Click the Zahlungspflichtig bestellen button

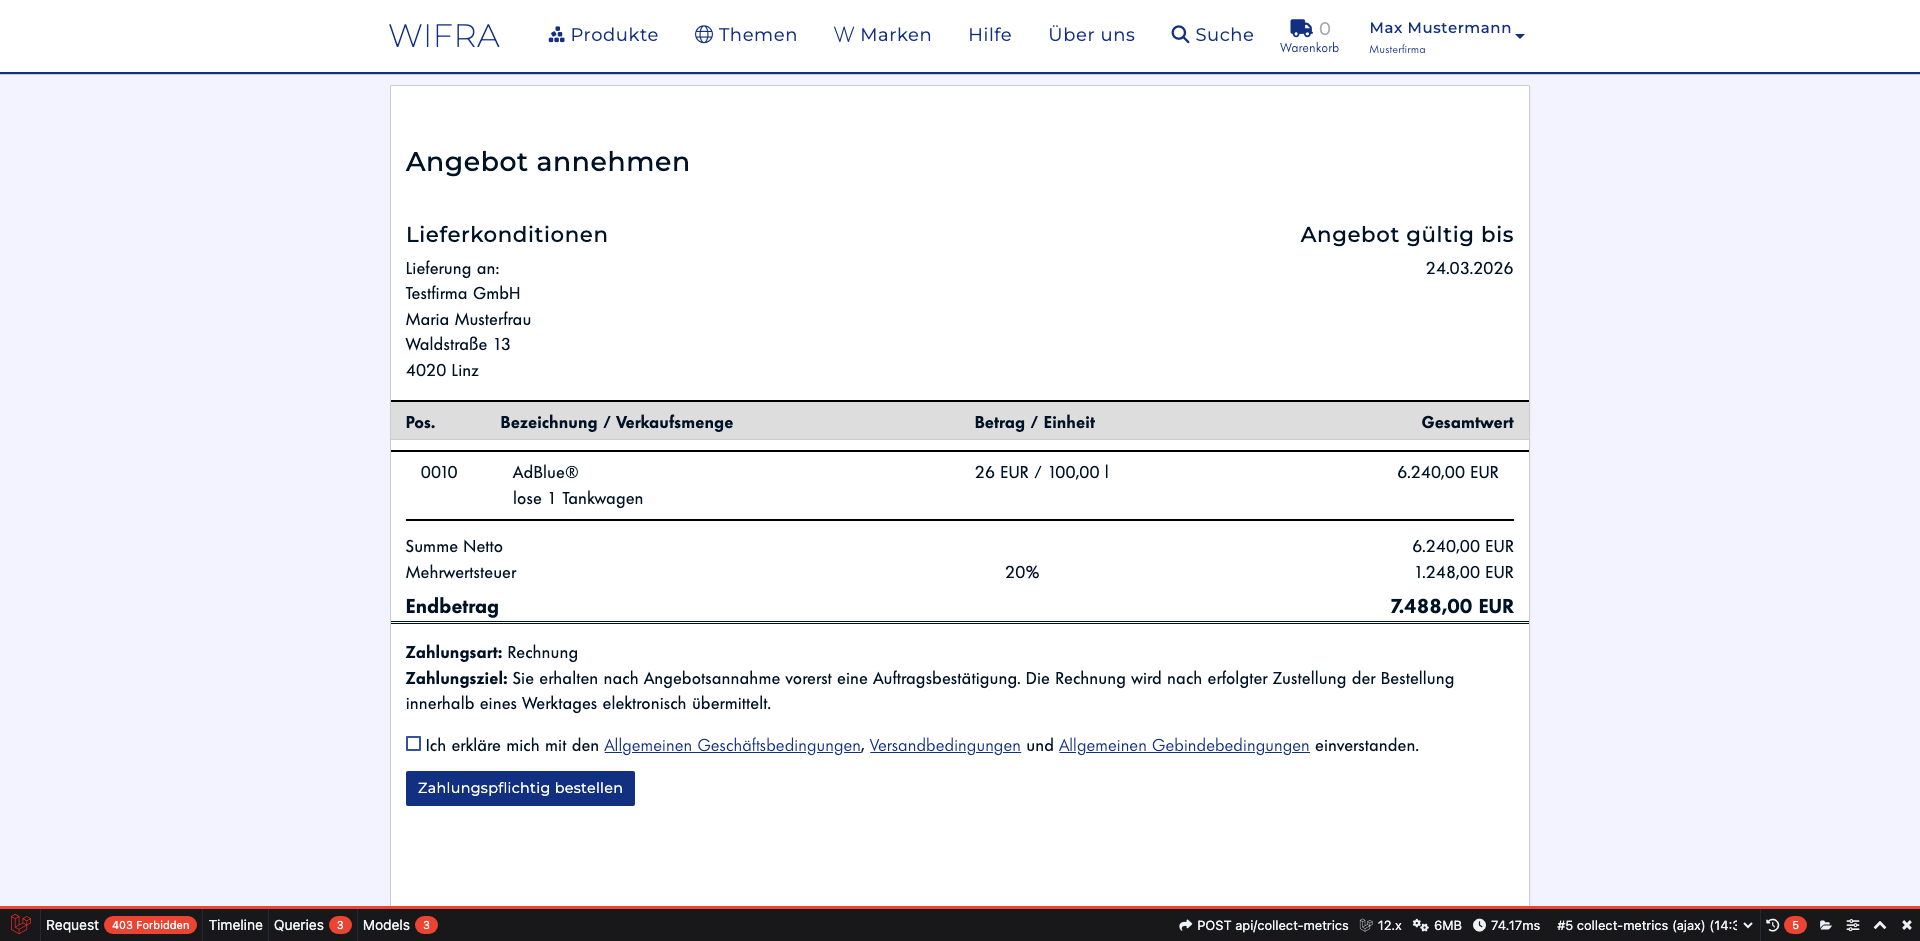[519, 788]
